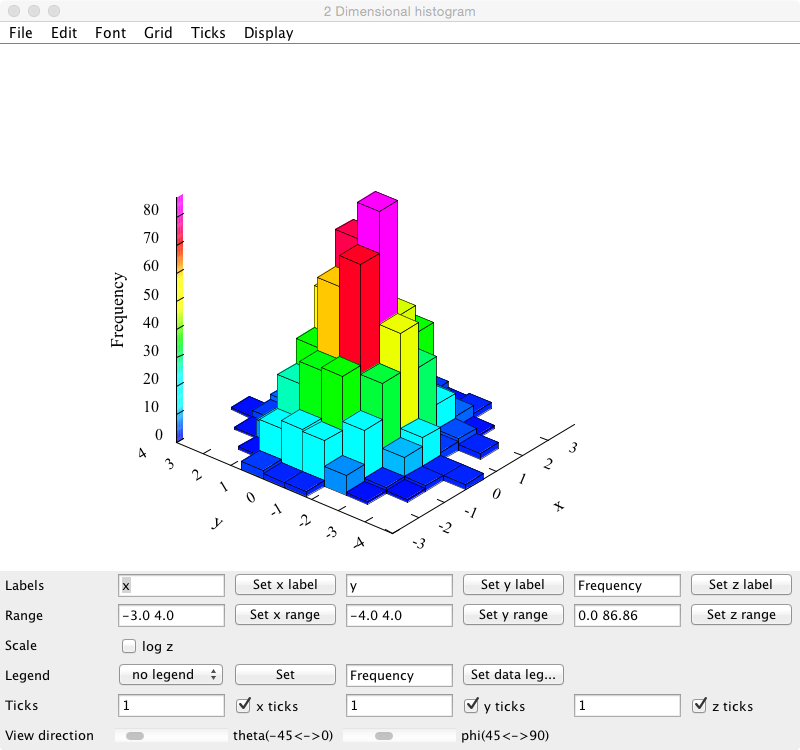The image size is (800, 750).
Task: Focus the z range field showing 0.0 86.86
Action: click(x=627, y=615)
